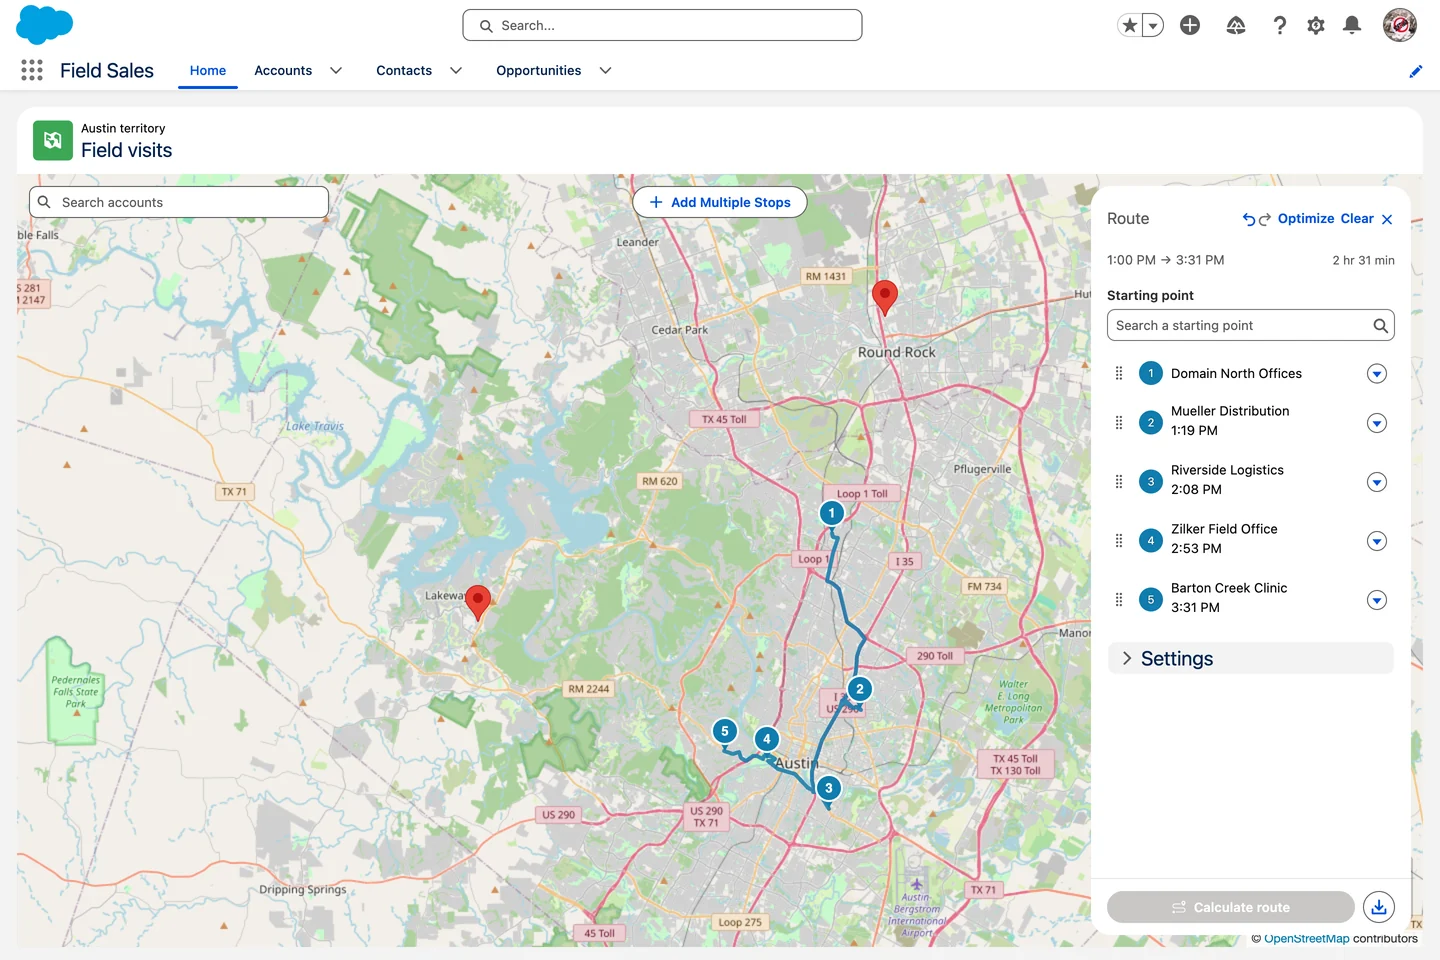Open the user profile avatar
This screenshot has width=1440, height=960.
pyautogui.click(x=1400, y=25)
